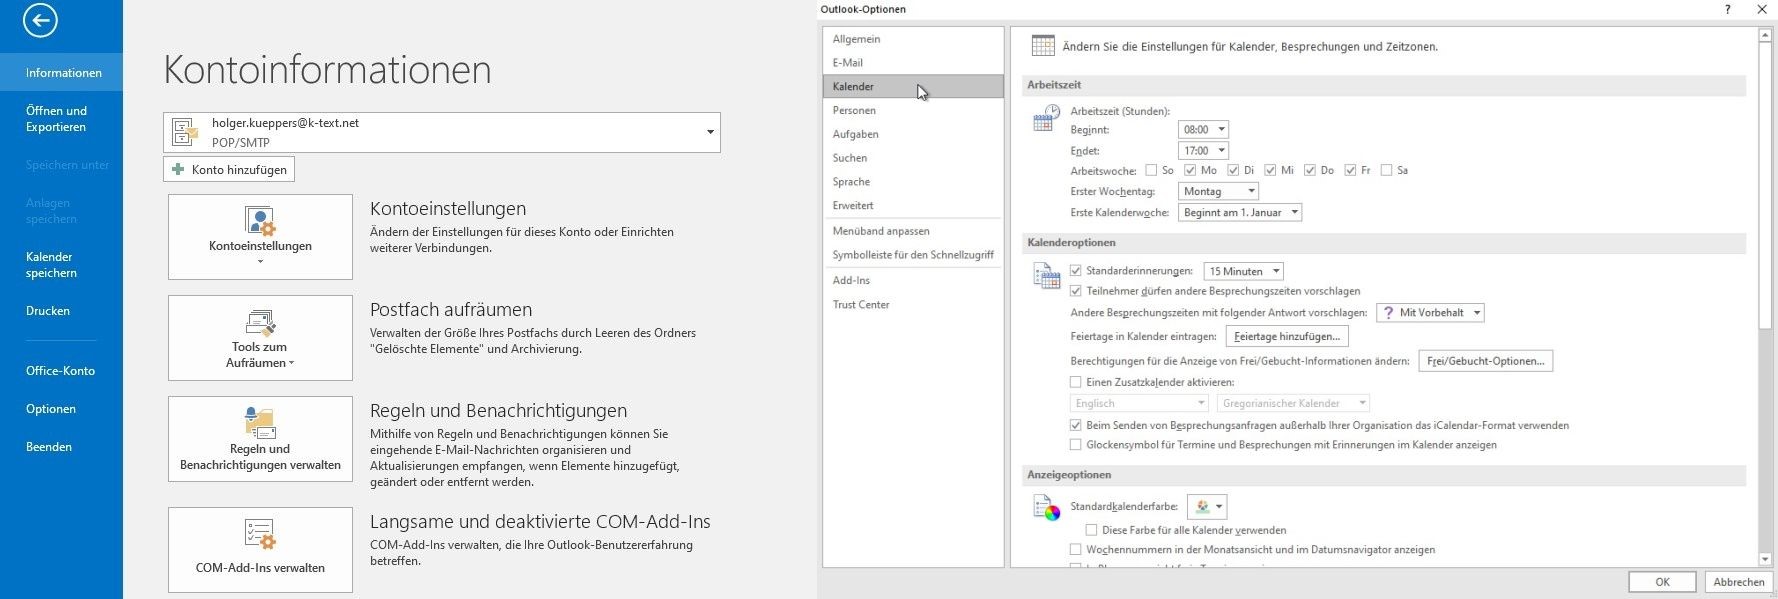This screenshot has height=599, width=1778.
Task: Enable Glockensymbol für Termine checkbox
Action: pyautogui.click(x=1076, y=445)
